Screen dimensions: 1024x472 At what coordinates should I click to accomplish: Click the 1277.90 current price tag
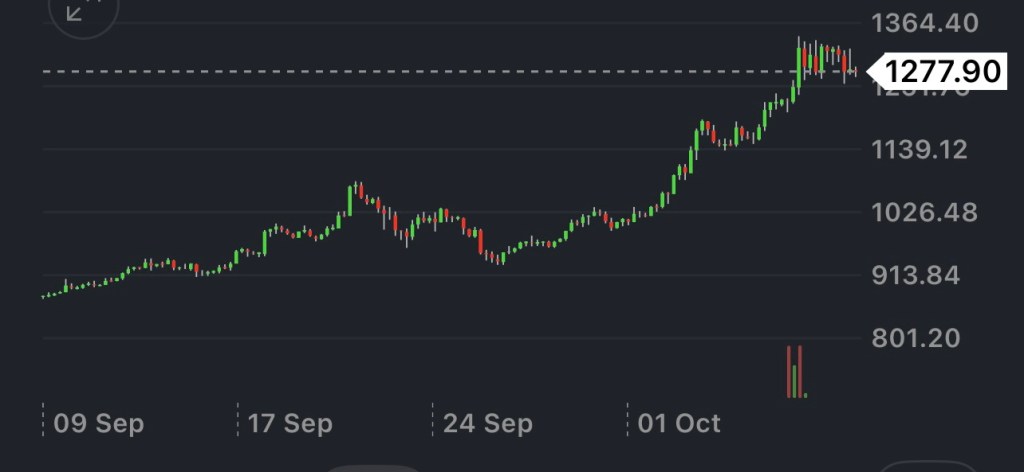click(938, 72)
